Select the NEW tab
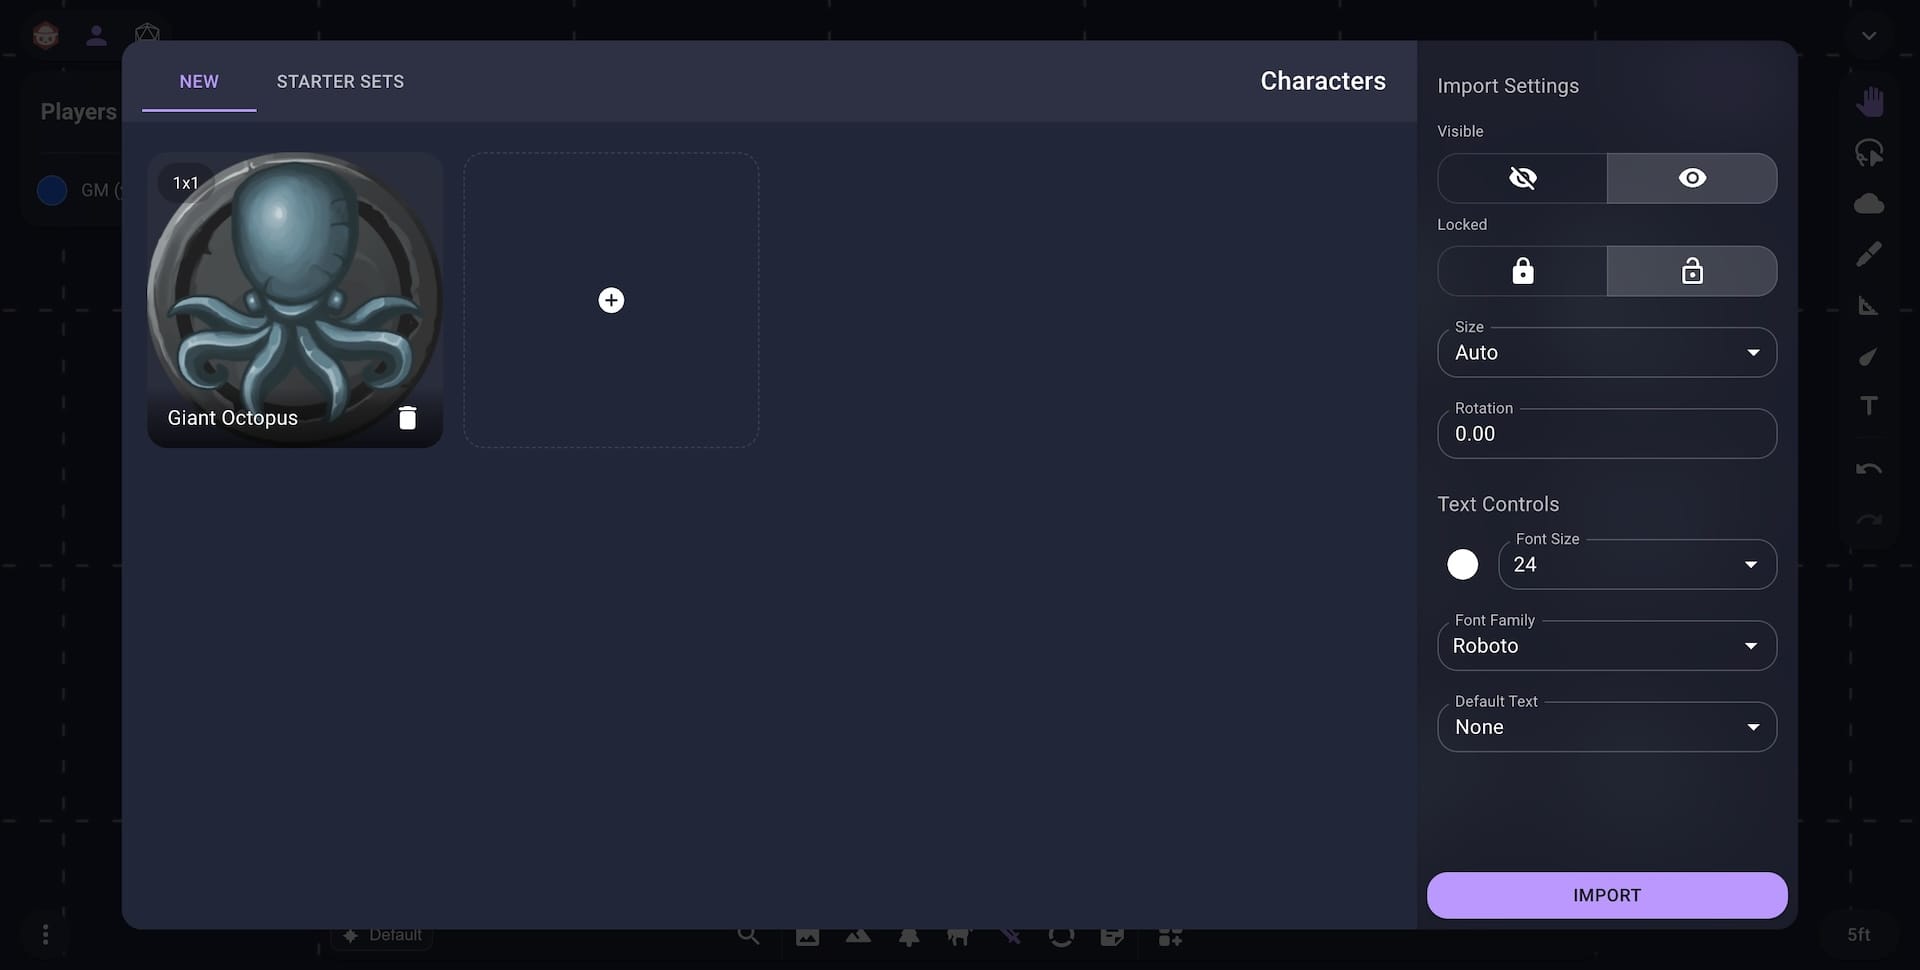Screen dimensions: 1920x970 click(198, 81)
